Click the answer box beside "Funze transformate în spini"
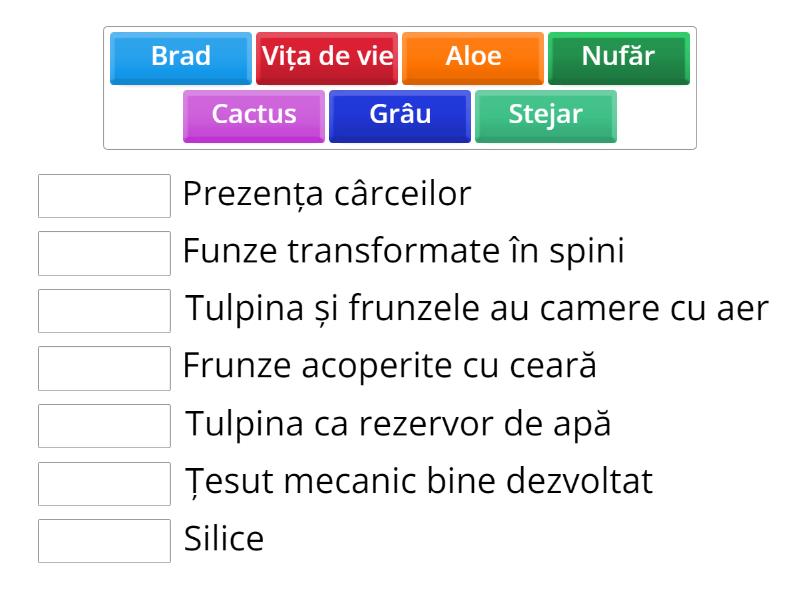800x600 pixels. (104, 253)
